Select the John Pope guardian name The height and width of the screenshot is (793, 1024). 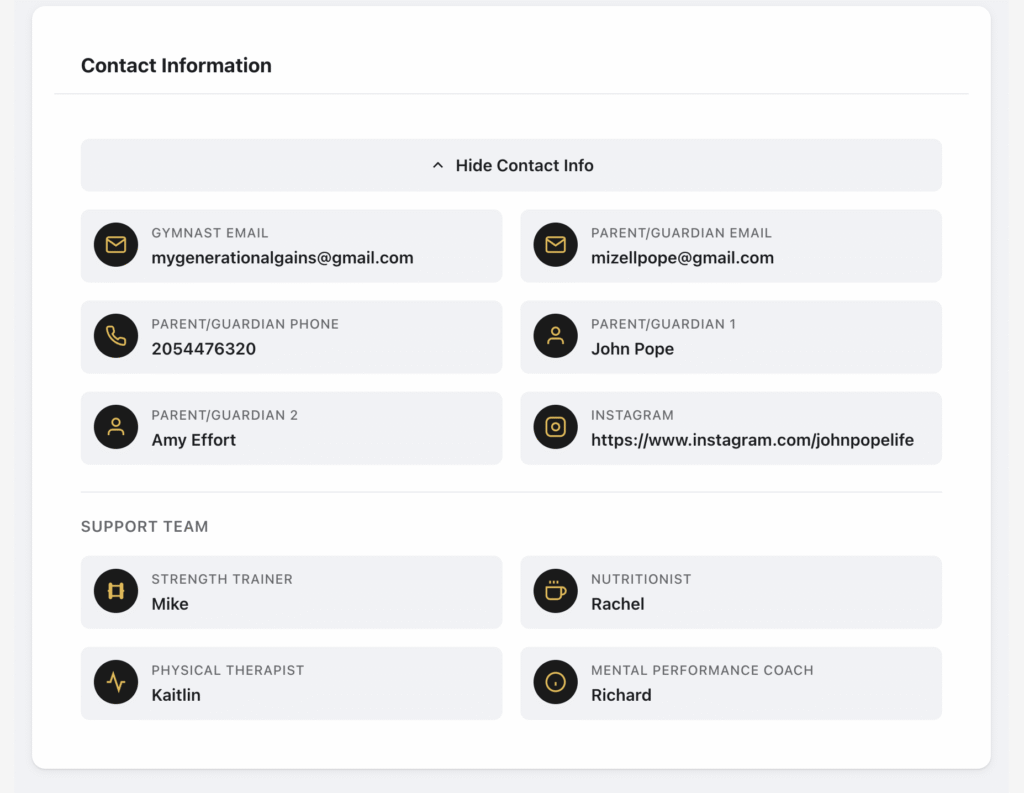[632, 349]
